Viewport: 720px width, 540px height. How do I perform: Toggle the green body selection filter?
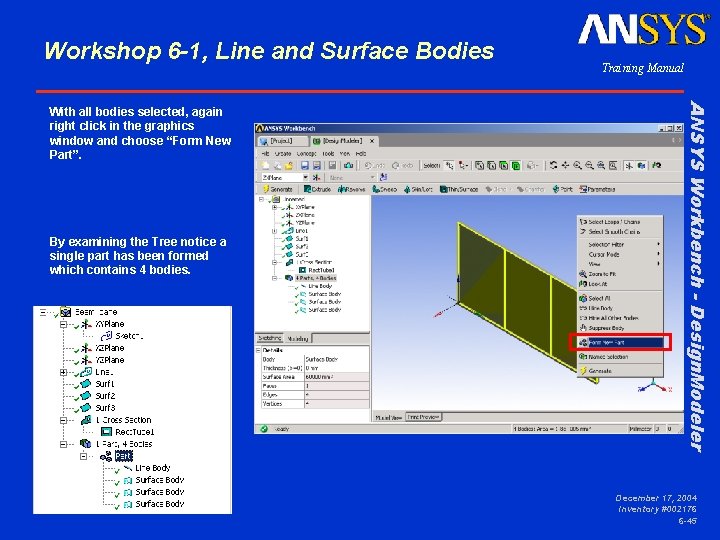pyautogui.click(x=516, y=165)
